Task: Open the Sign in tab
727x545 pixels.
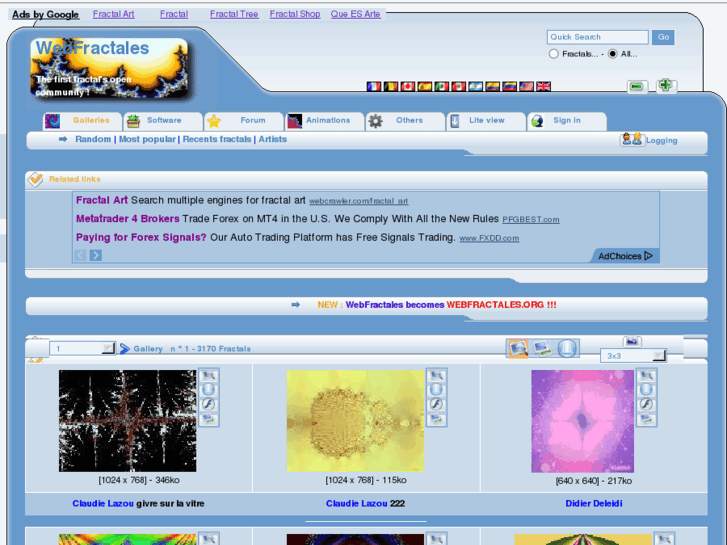Action: tap(567, 121)
